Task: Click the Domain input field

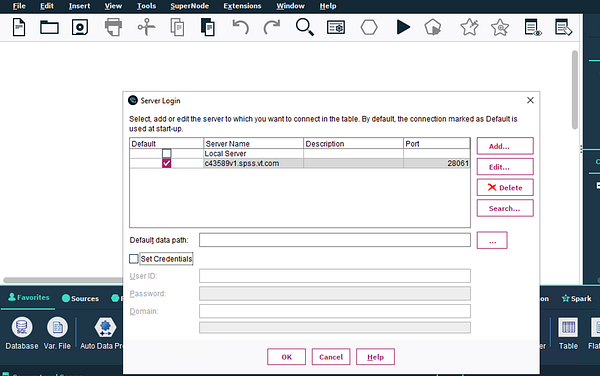Action: click(x=335, y=311)
